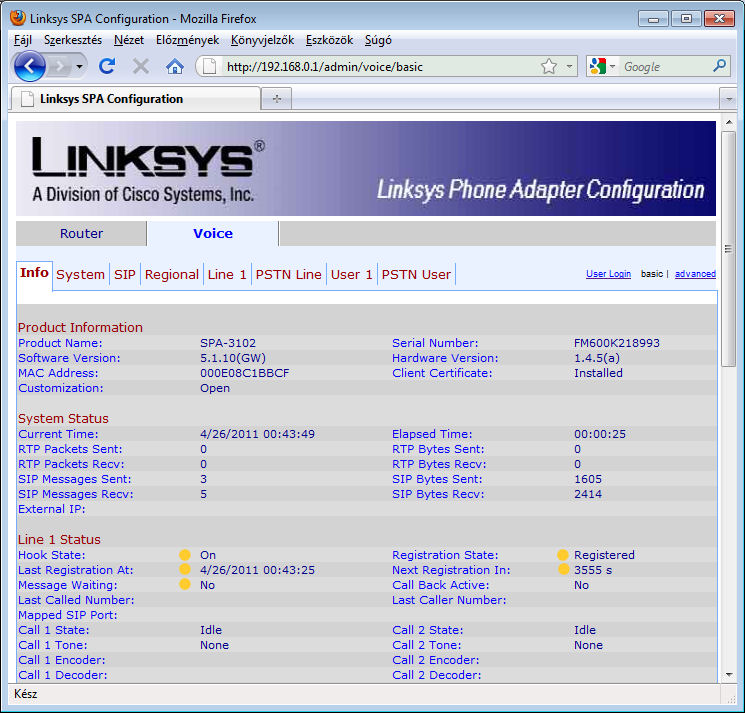Click the yellow dot beside Registered
This screenshot has height=713, width=745.
pyautogui.click(x=563, y=555)
